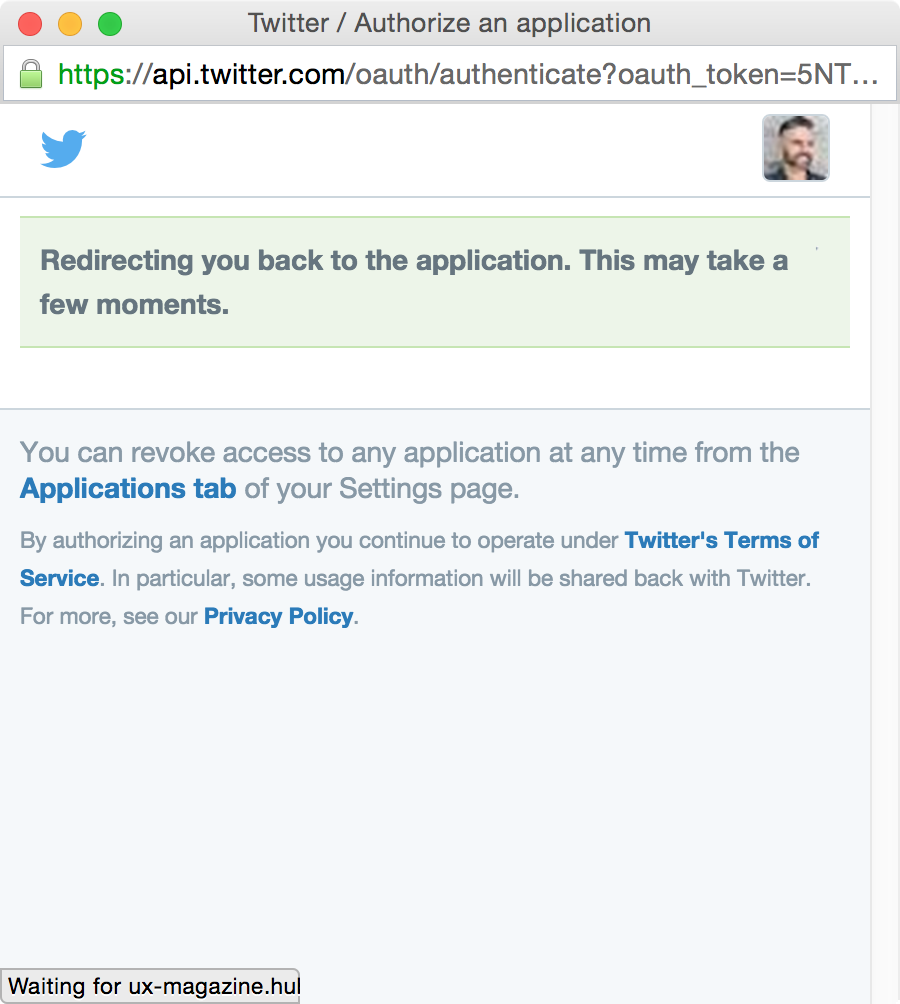900x1004 pixels.
Task: Open the Privacy Policy link
Action: 278,616
